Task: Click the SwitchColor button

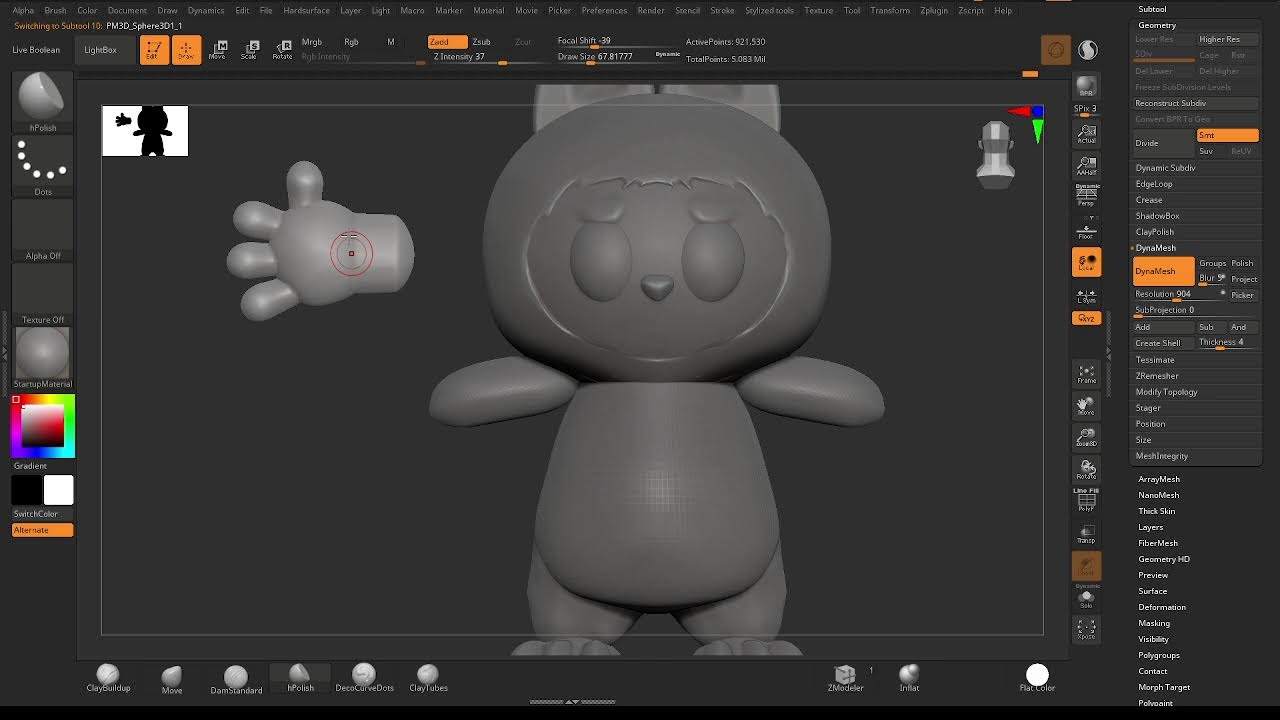Action: [42, 514]
